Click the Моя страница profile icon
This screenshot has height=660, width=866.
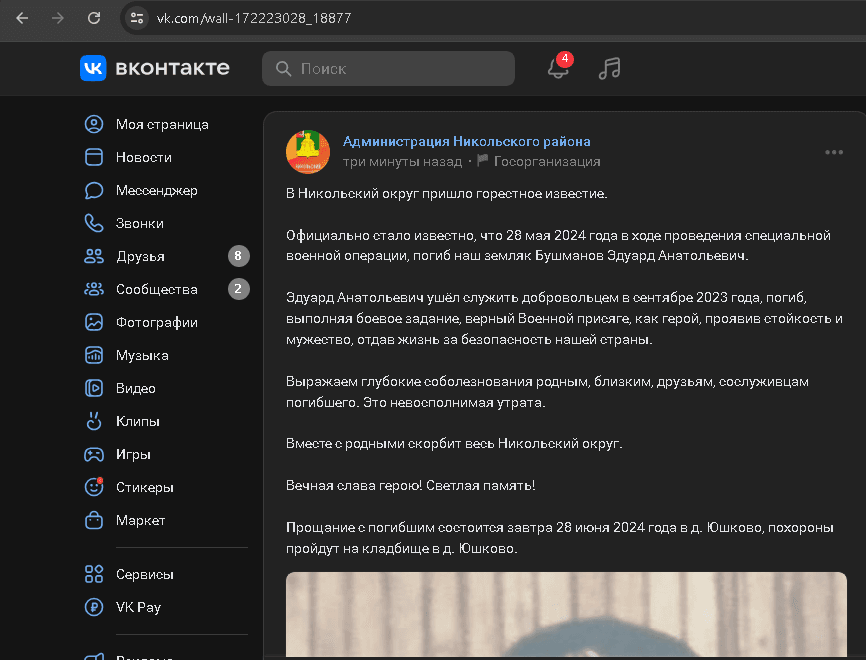click(94, 124)
